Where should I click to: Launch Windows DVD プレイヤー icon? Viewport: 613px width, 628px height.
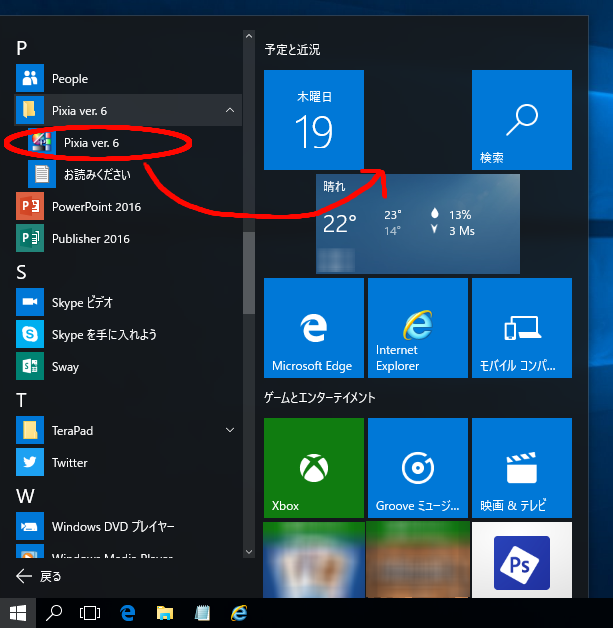[x=30, y=526]
